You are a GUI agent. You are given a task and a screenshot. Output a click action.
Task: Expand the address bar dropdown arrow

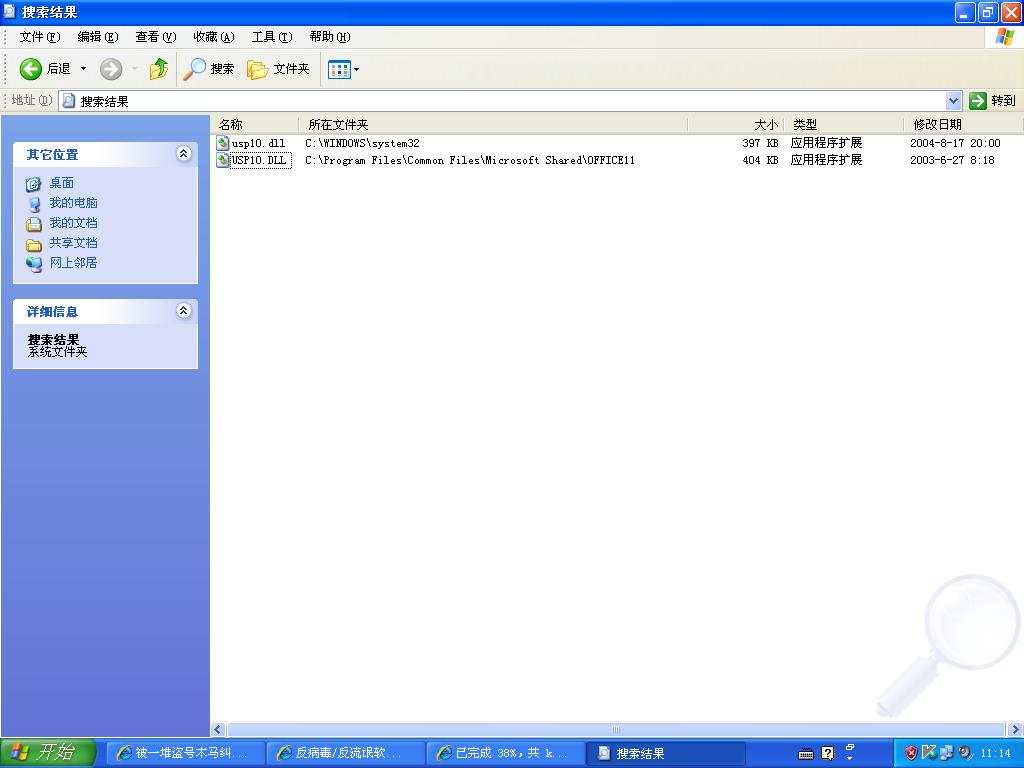coord(953,101)
